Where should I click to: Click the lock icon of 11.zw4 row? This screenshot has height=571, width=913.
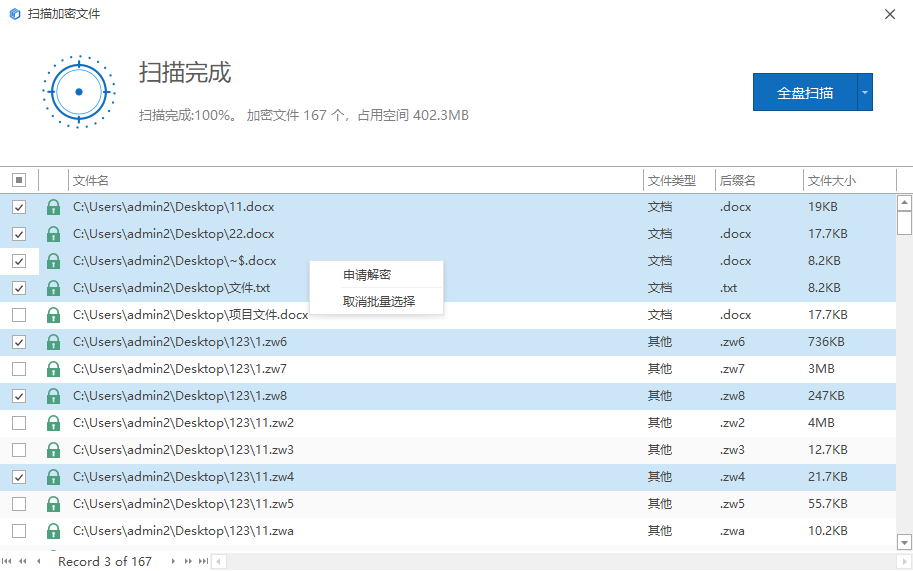click(x=53, y=477)
